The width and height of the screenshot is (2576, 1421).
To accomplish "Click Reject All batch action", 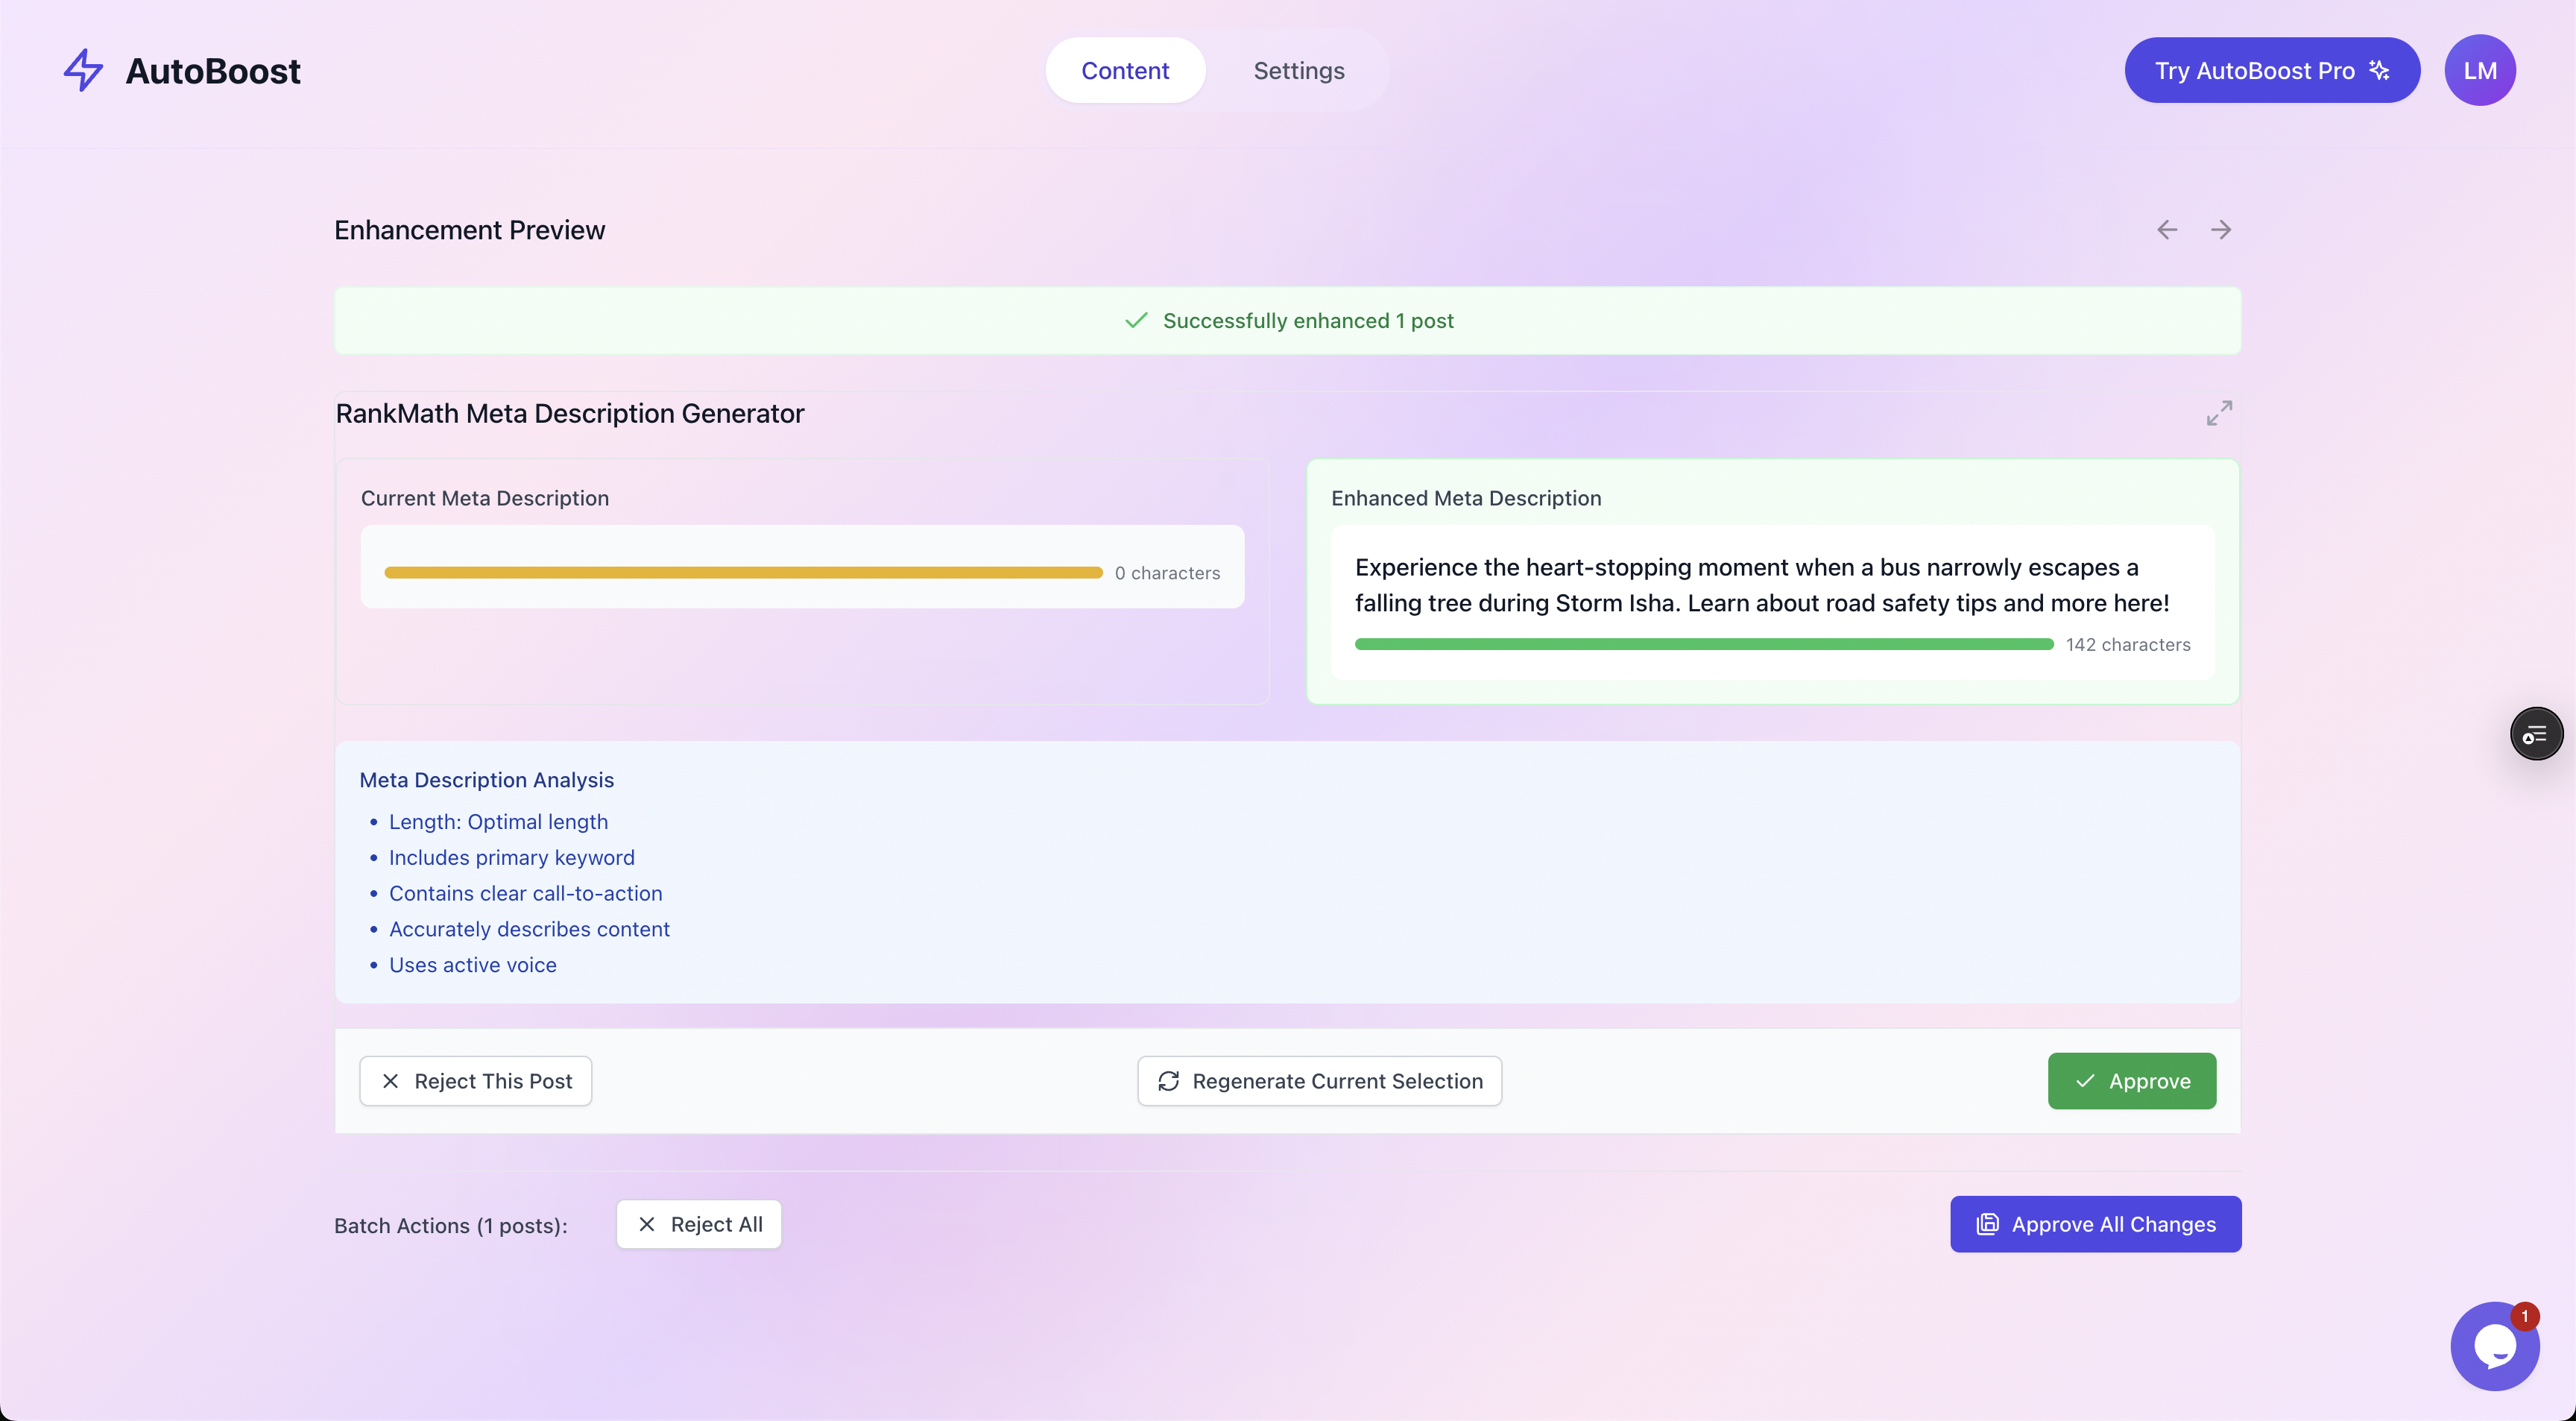I will pyautogui.click(x=699, y=1224).
